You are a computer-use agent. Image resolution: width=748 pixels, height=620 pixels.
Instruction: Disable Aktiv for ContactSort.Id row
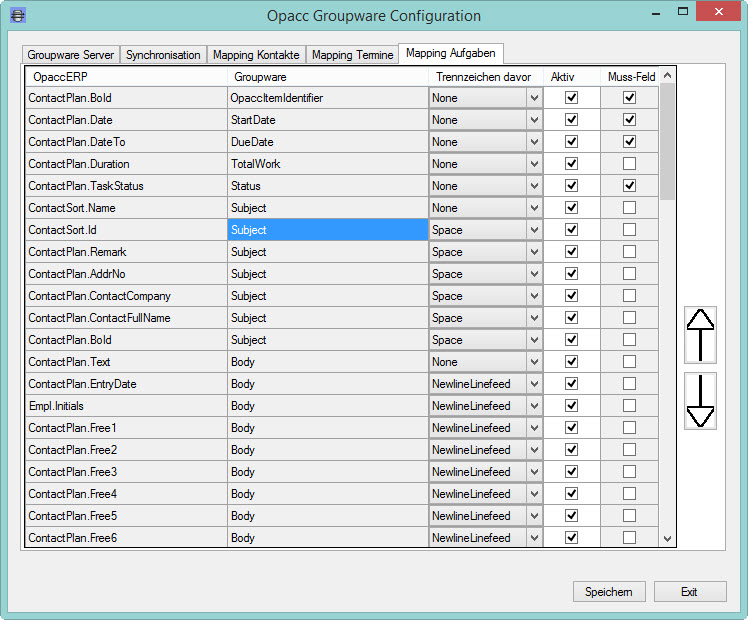click(571, 229)
